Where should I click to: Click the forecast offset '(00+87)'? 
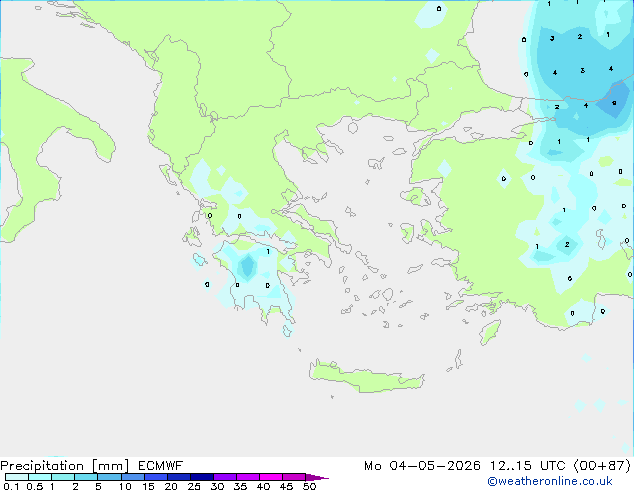coord(602,466)
